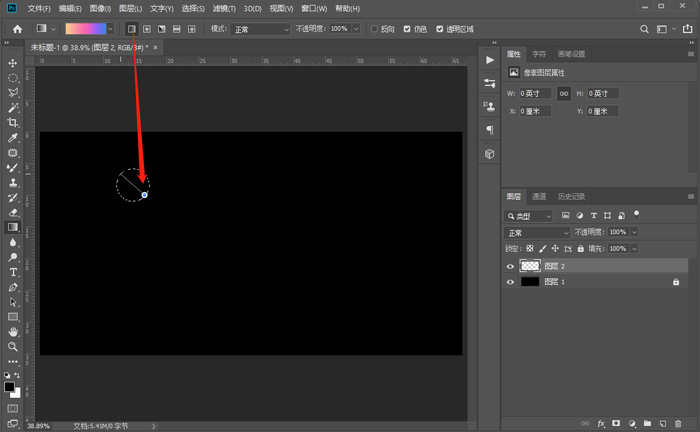Select the Zoom tool in toolbox
Image resolution: width=700 pixels, height=432 pixels.
[13, 346]
